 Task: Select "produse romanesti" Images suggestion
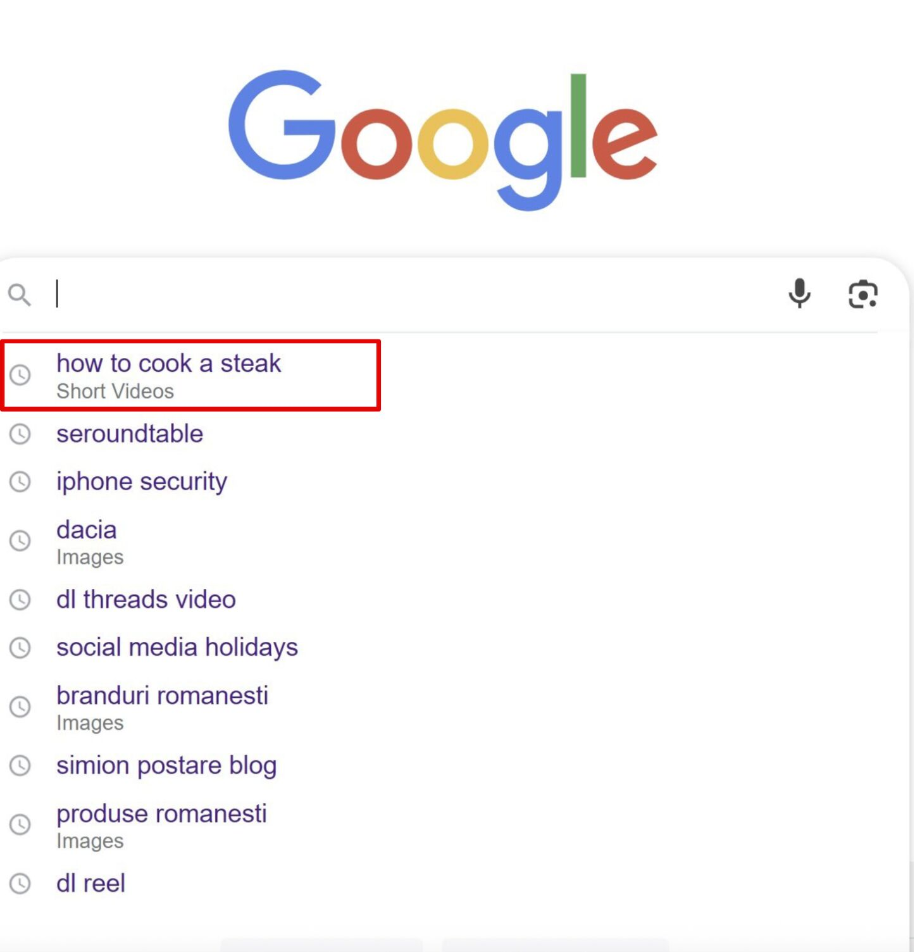161,814
